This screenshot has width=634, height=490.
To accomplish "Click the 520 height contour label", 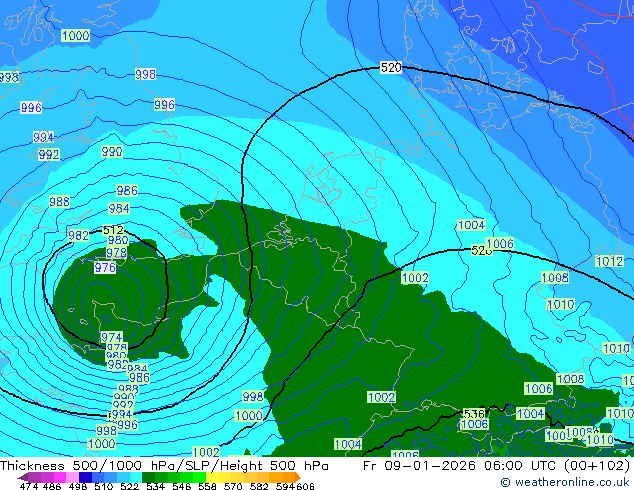I will 391,68.
